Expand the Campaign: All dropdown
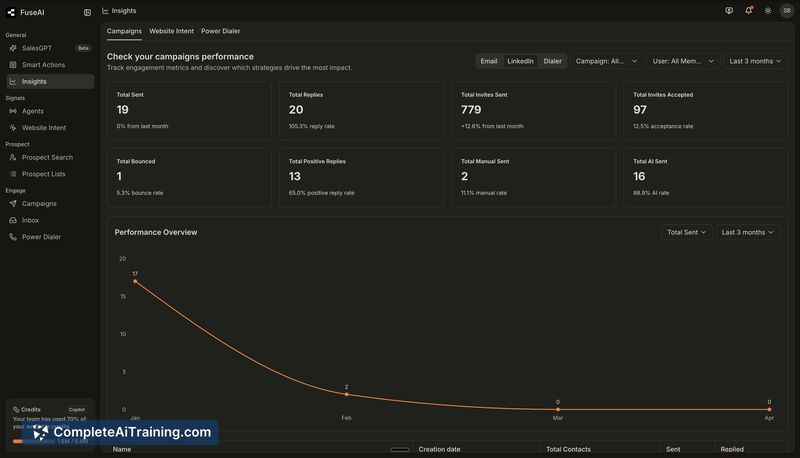Viewport: 800px width, 458px height. (x=606, y=61)
